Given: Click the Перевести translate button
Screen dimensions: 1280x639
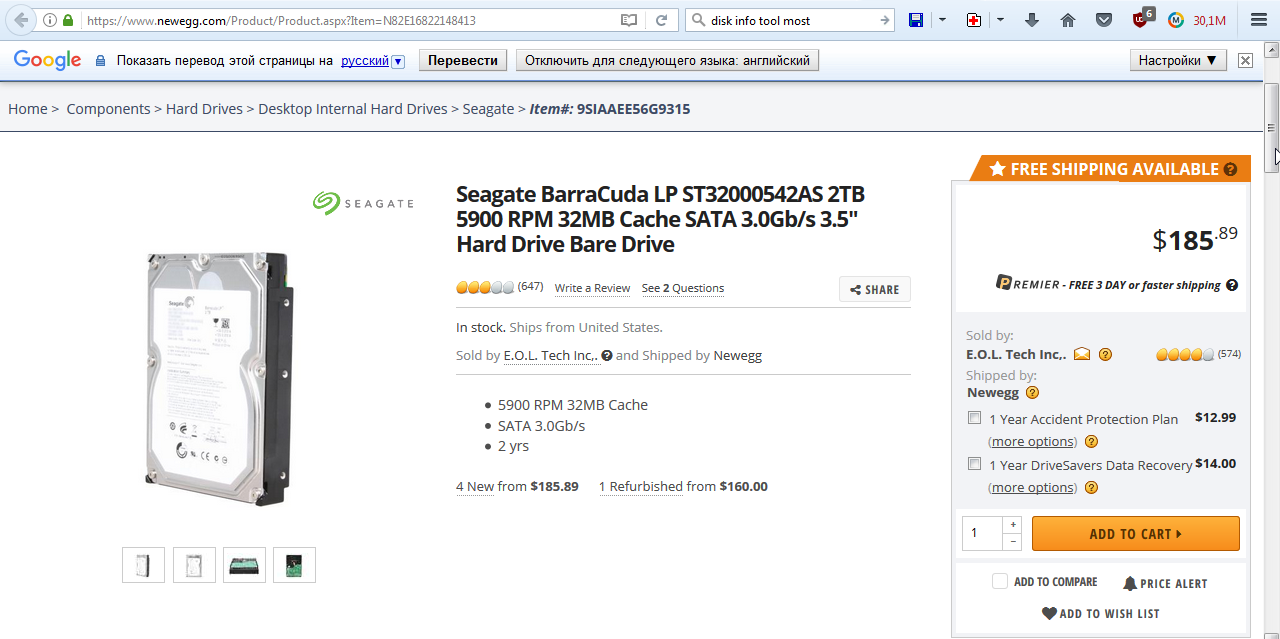Looking at the screenshot, I should [463, 61].
